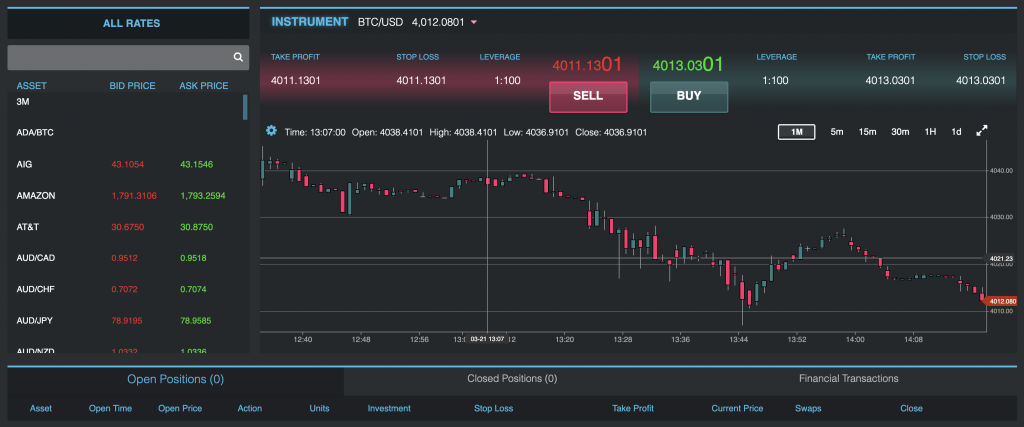
Task: Click the asset search input field
Action: coord(118,58)
